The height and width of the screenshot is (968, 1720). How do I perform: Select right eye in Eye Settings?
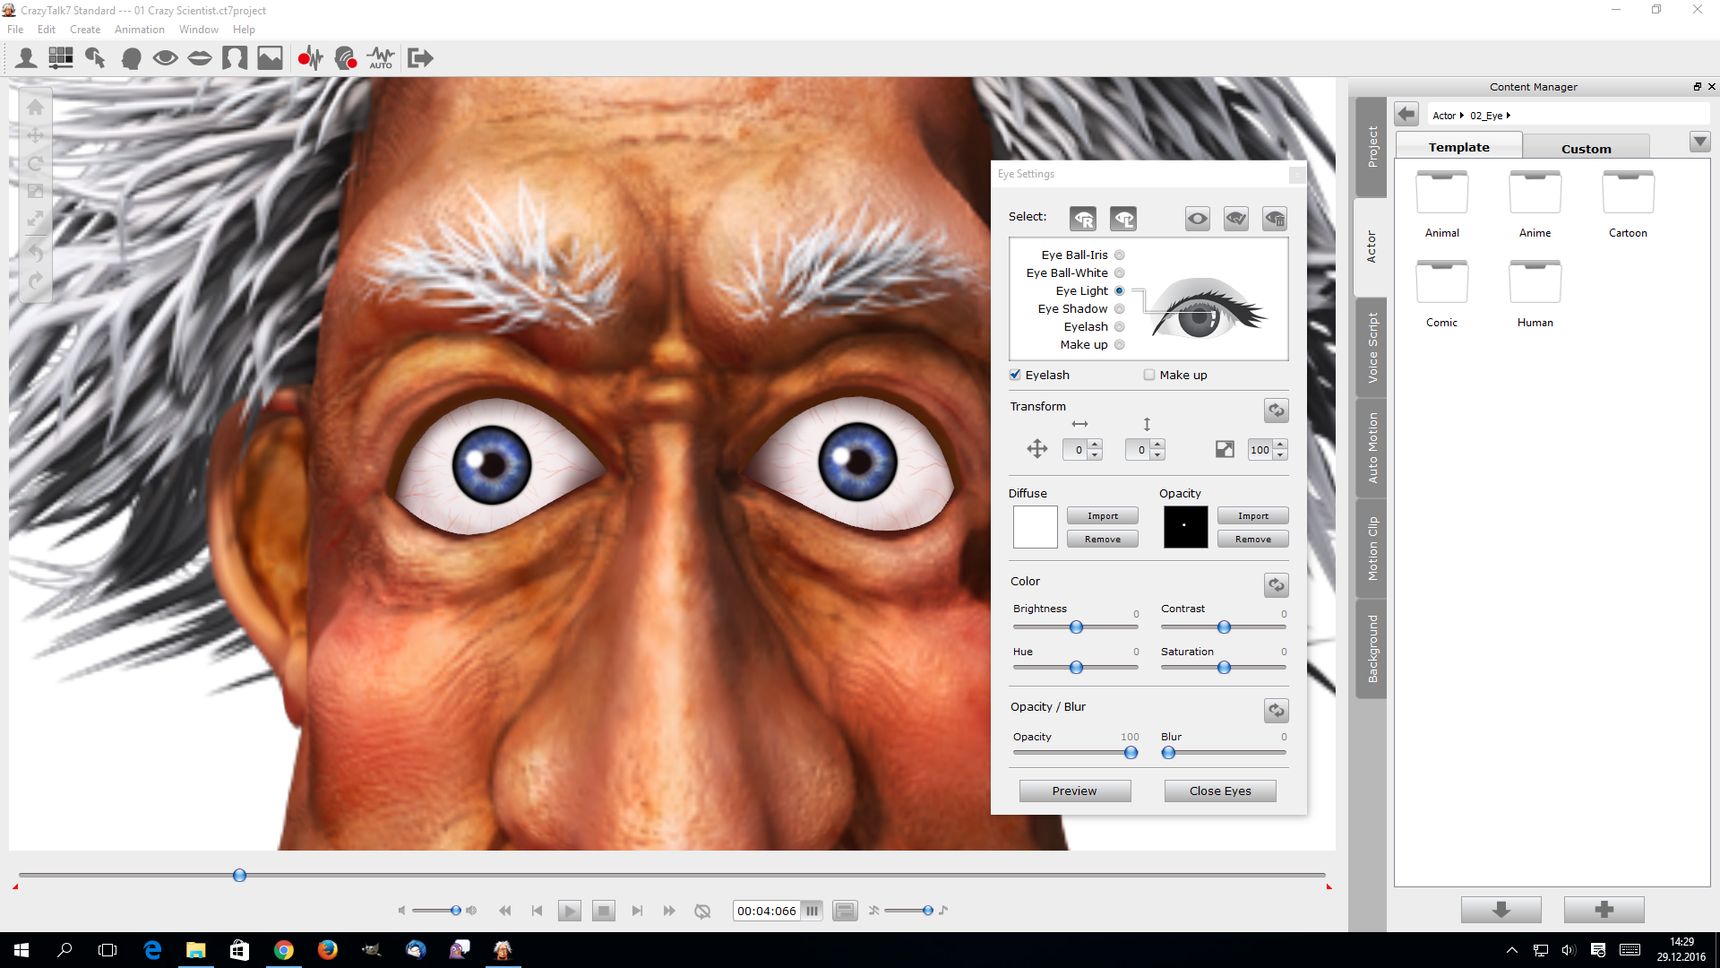tap(1083, 218)
